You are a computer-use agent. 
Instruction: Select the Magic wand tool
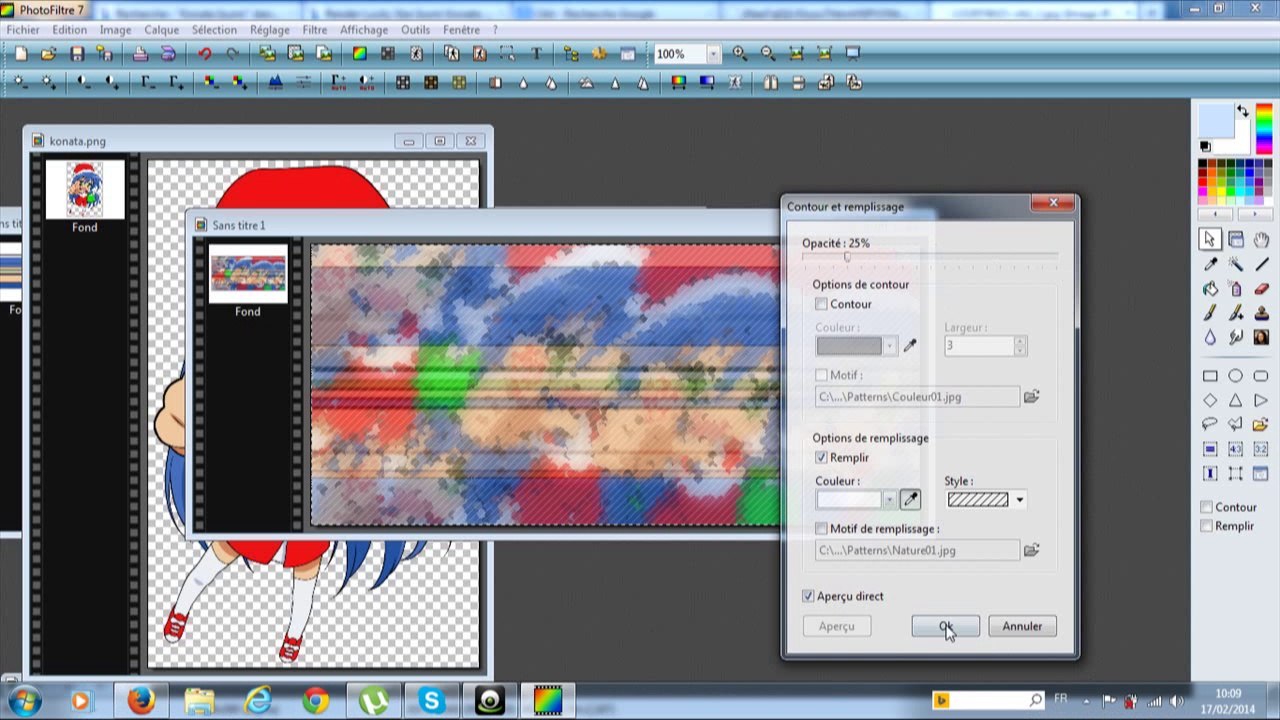[x=1235, y=264]
